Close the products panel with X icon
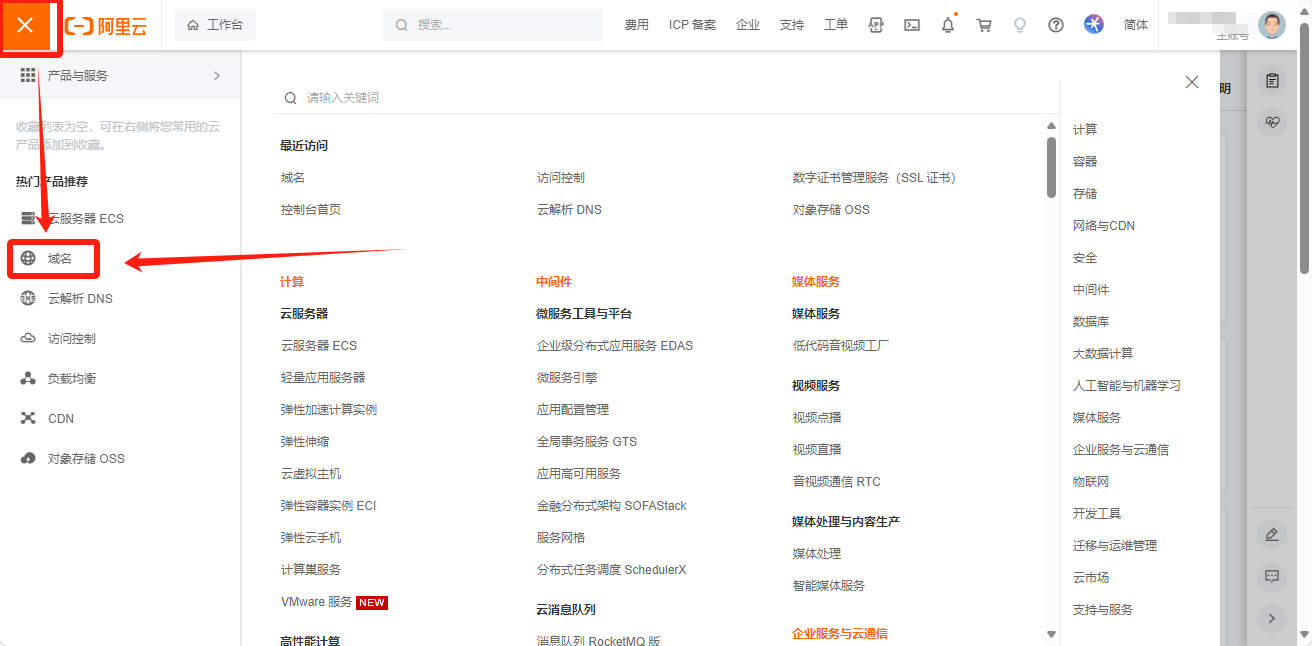 point(1191,82)
